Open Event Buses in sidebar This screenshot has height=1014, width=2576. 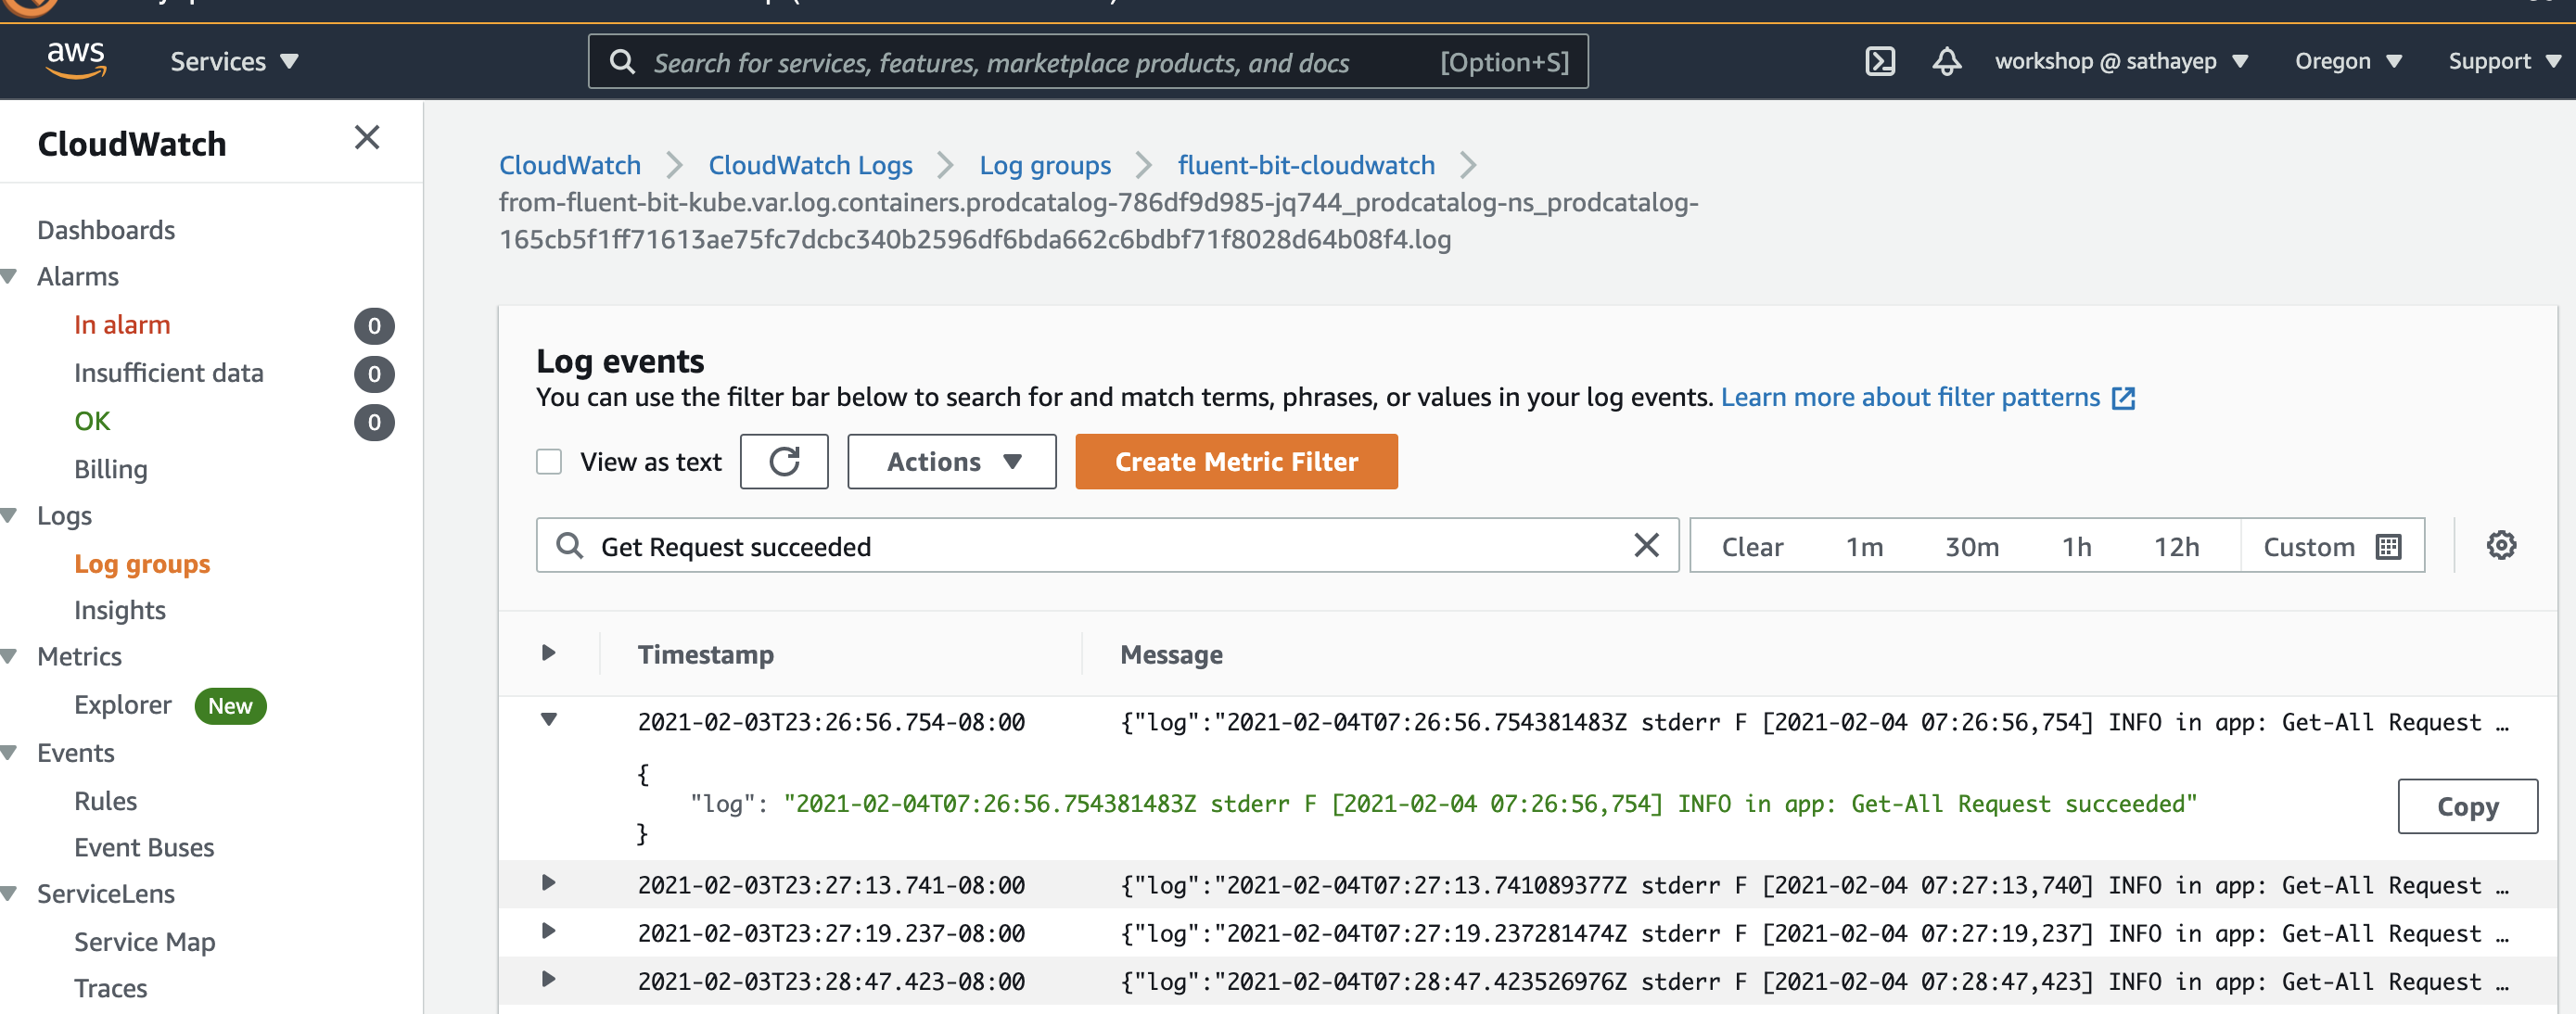point(144,848)
